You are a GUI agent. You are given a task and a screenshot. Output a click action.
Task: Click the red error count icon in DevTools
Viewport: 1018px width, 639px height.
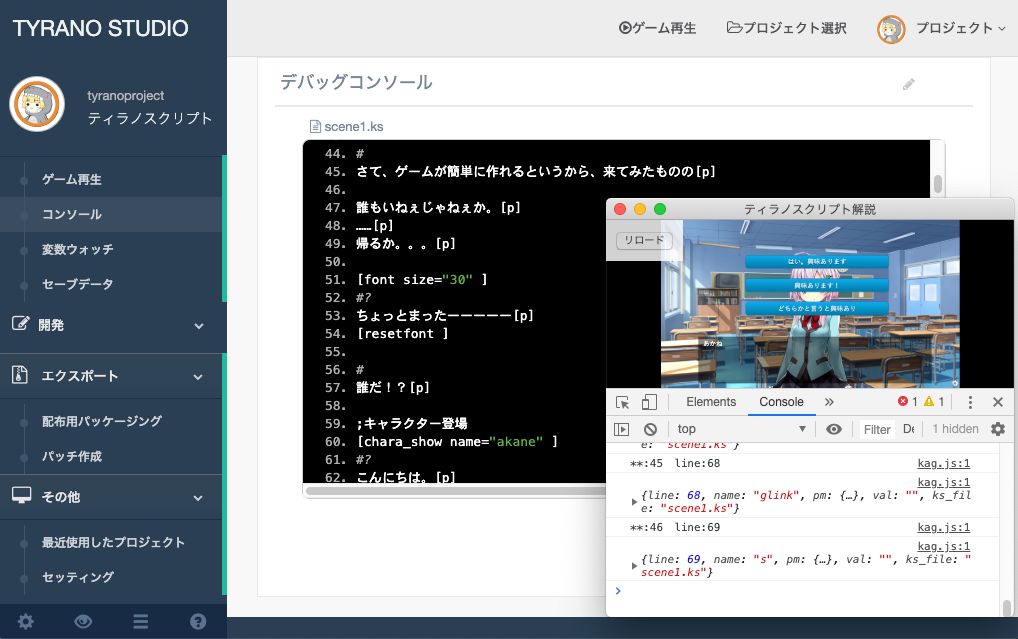902,401
